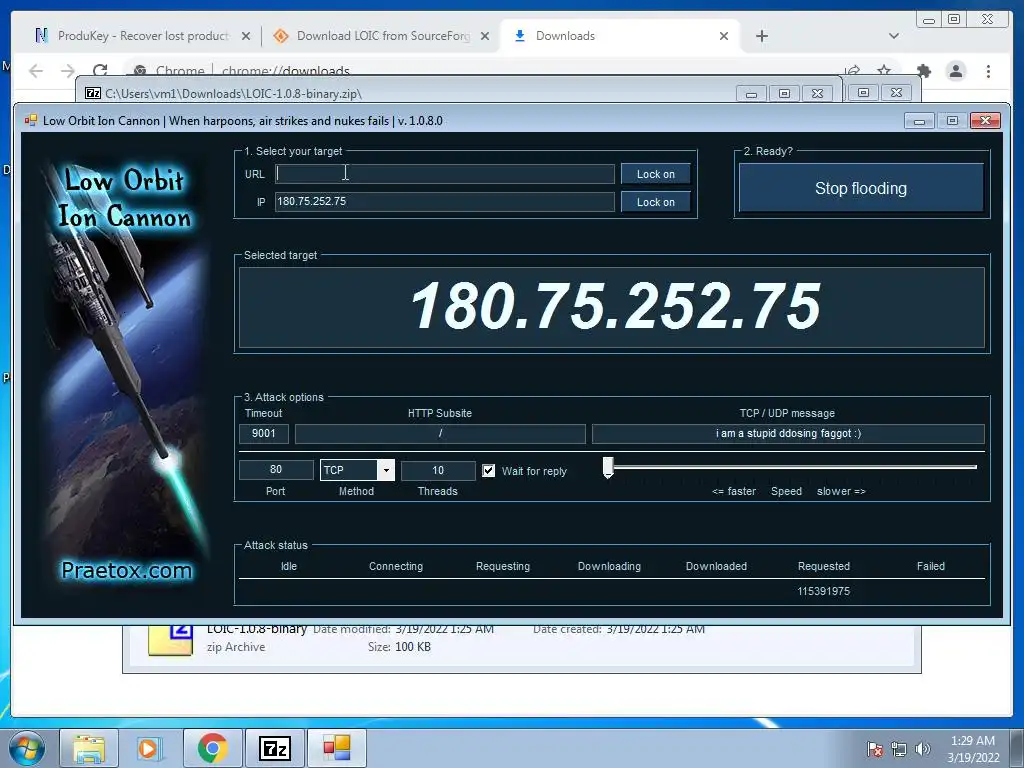
Task: Click the Chrome taskbar icon
Action: 212,748
